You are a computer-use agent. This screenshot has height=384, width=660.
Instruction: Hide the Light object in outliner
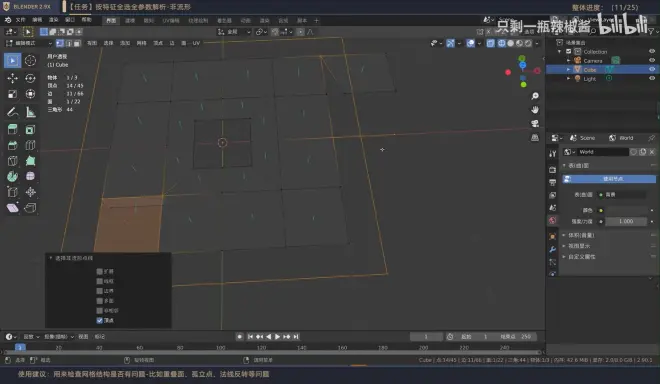click(x=652, y=78)
